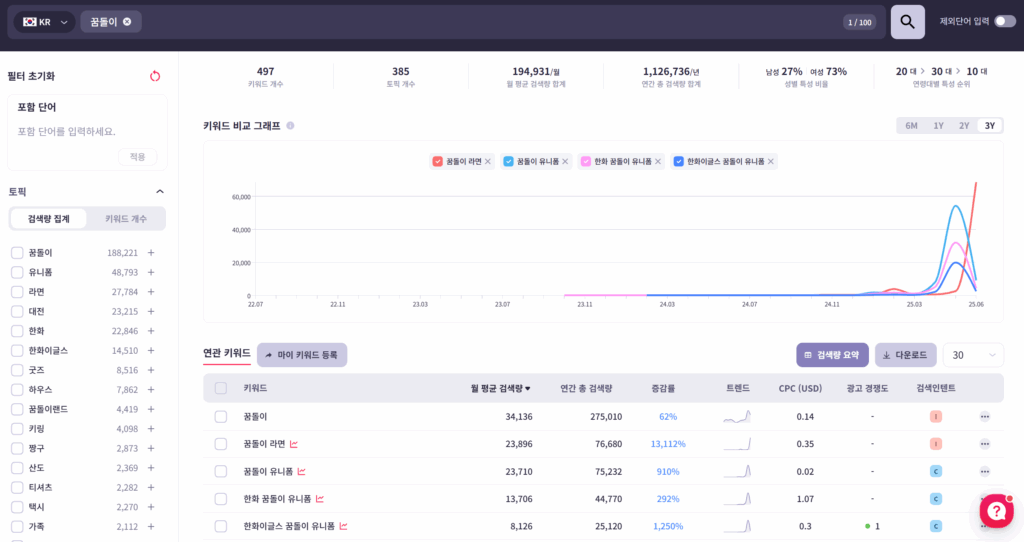Remove 꿈돌이 라면 from graph legend

pyautogui.click(x=488, y=161)
